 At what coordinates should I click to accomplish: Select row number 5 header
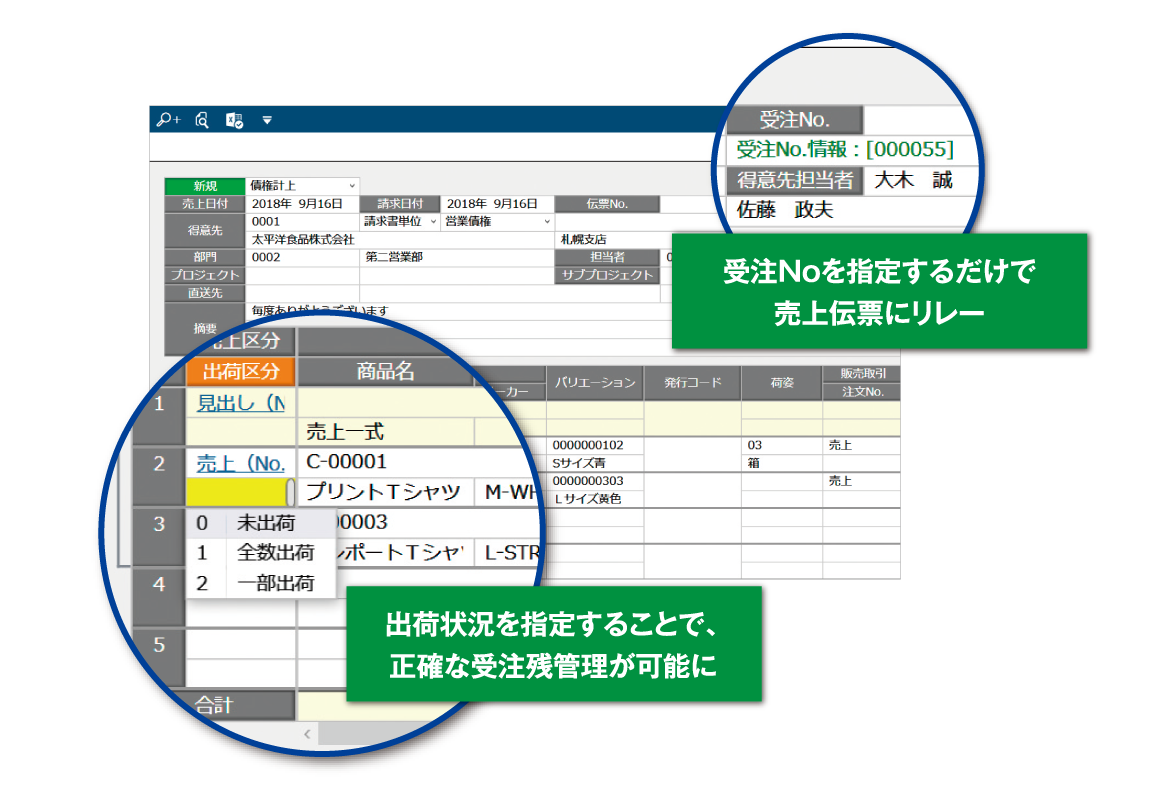pyautogui.click(x=159, y=645)
